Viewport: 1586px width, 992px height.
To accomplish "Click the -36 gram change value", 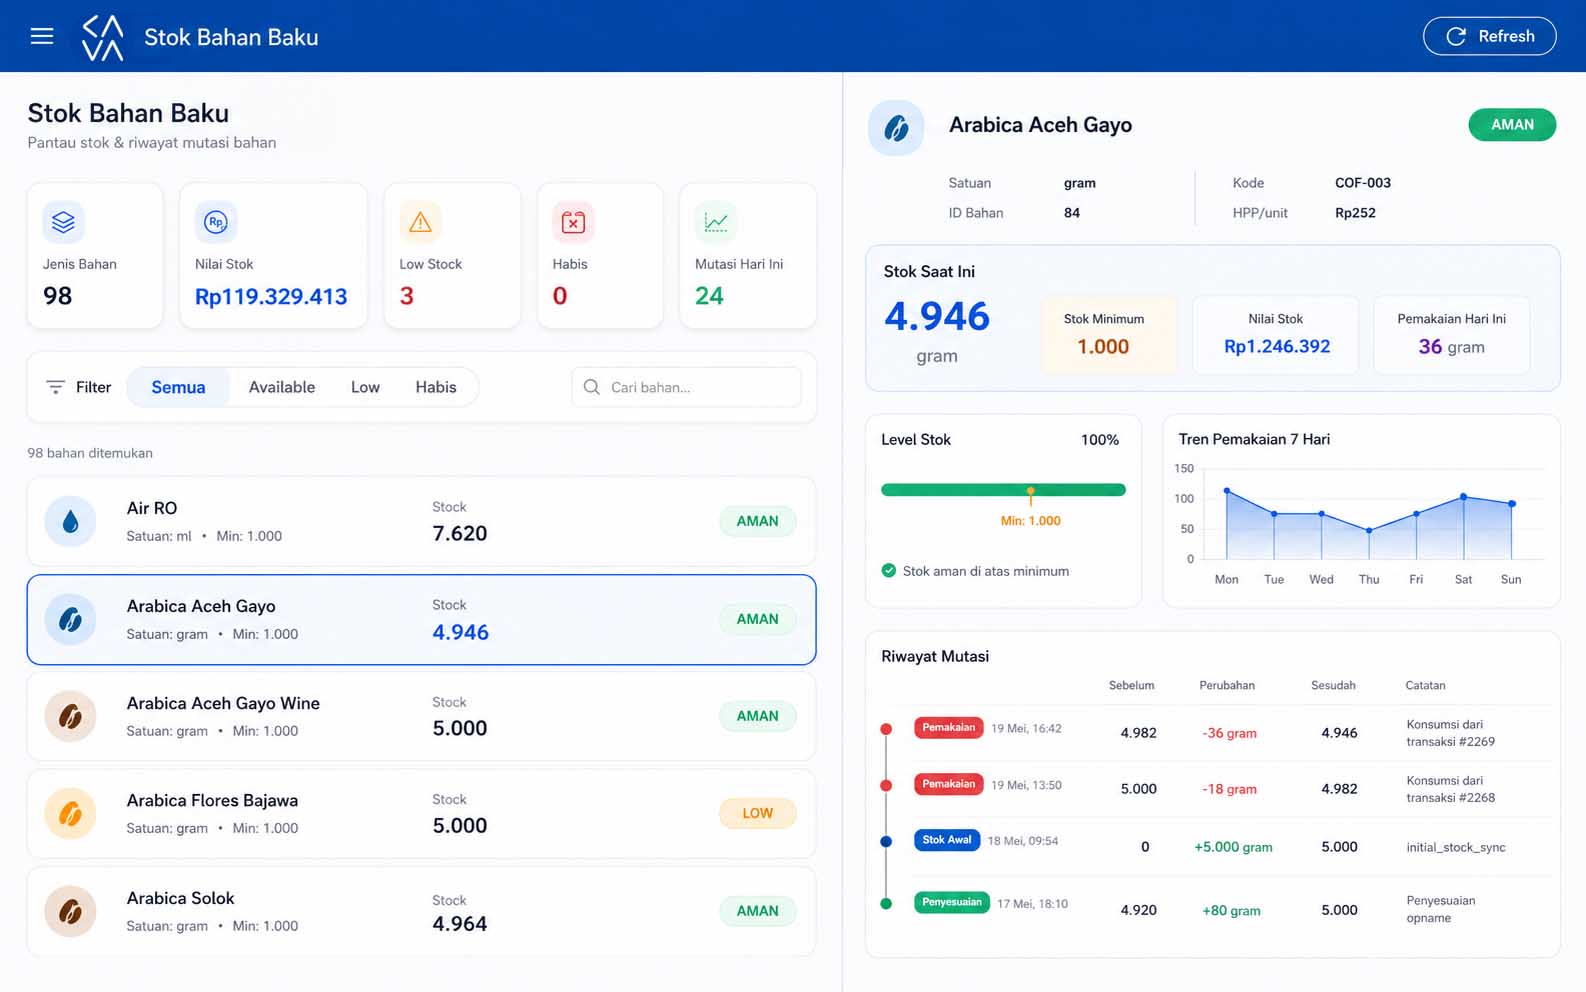I will click(1229, 733).
